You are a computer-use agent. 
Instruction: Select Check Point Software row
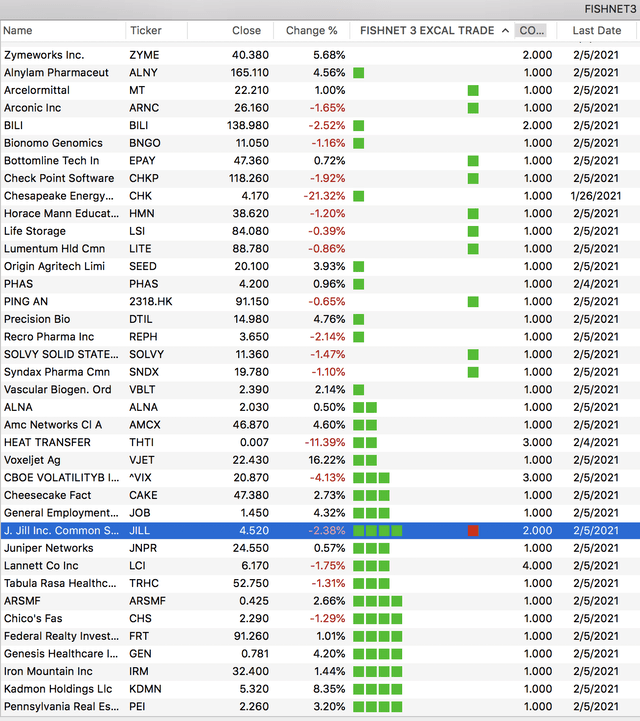pyautogui.click(x=320, y=178)
